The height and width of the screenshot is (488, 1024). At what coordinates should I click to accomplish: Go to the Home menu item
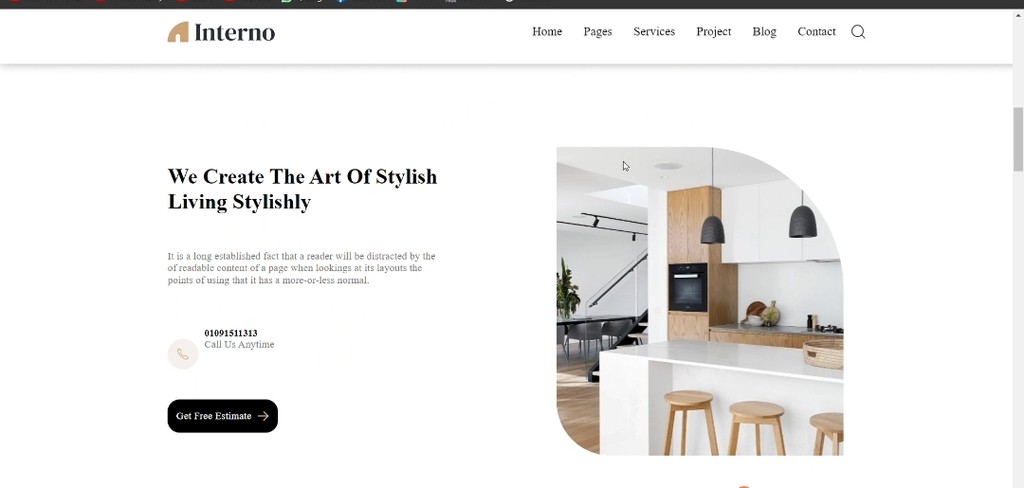tap(547, 31)
